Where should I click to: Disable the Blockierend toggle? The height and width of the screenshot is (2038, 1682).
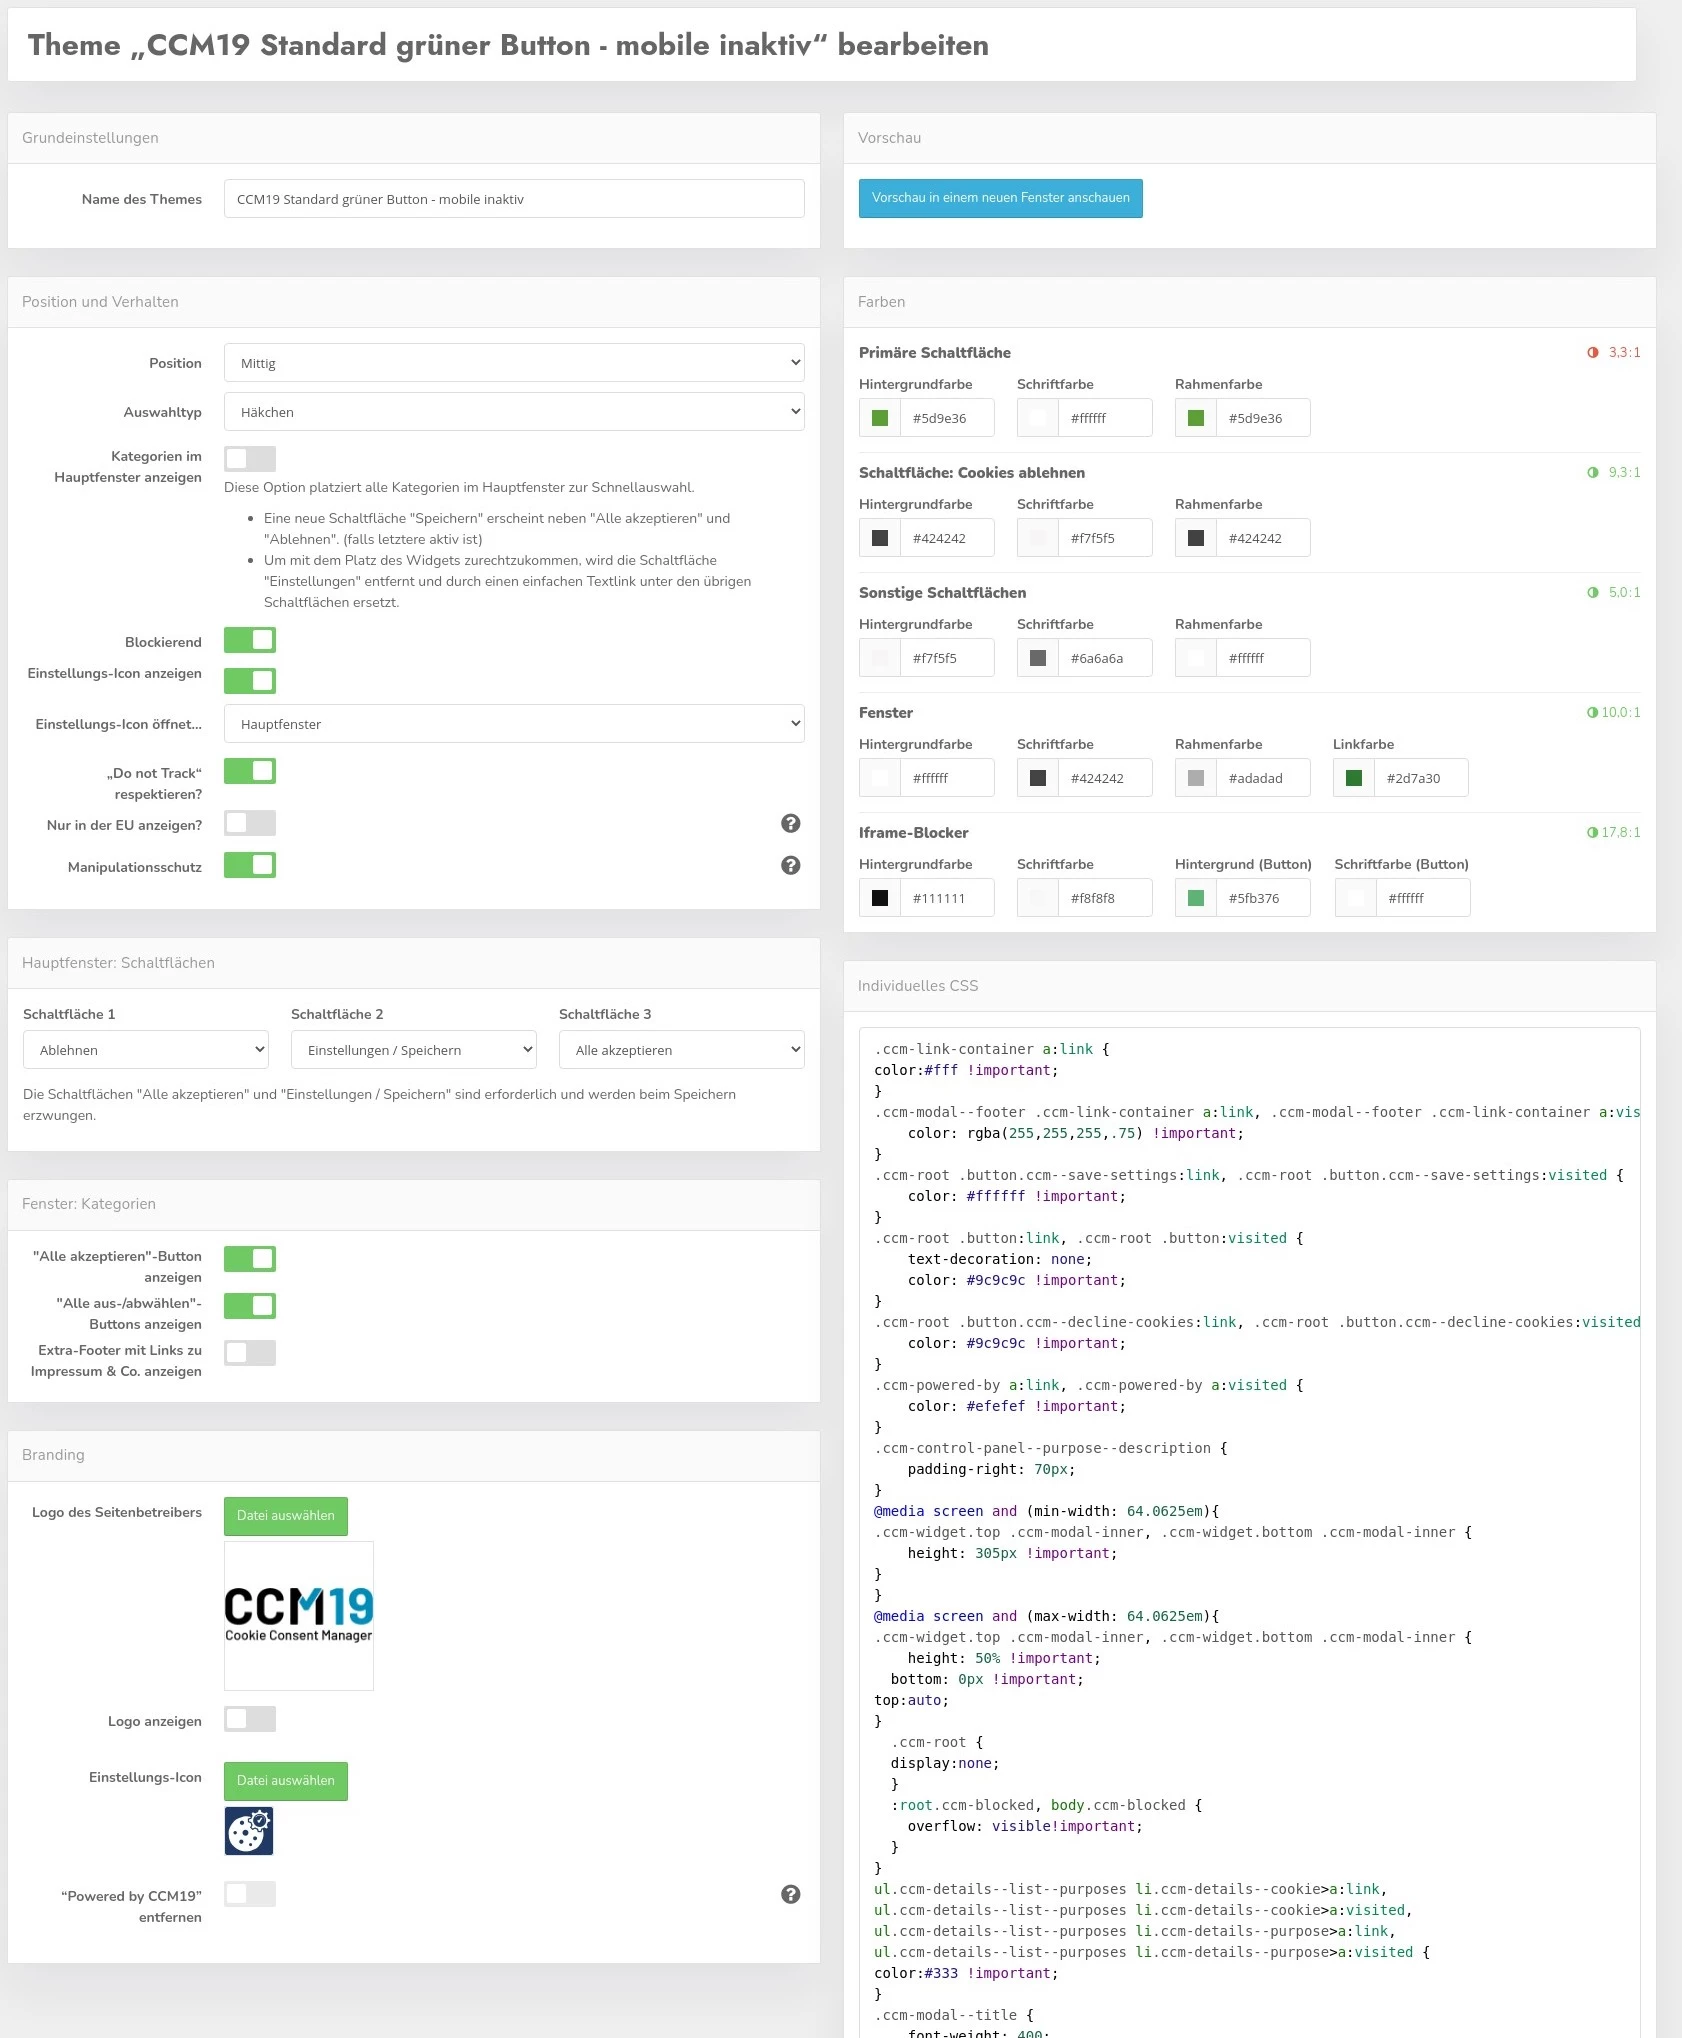coord(250,640)
